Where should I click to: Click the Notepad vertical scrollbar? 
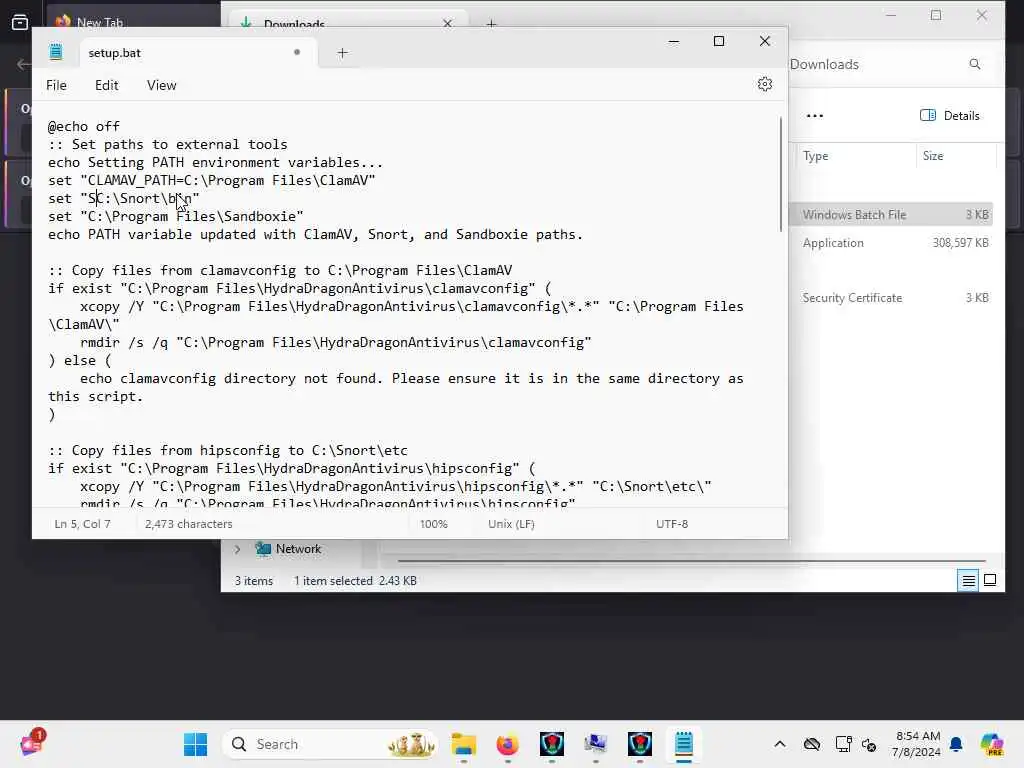(x=780, y=174)
